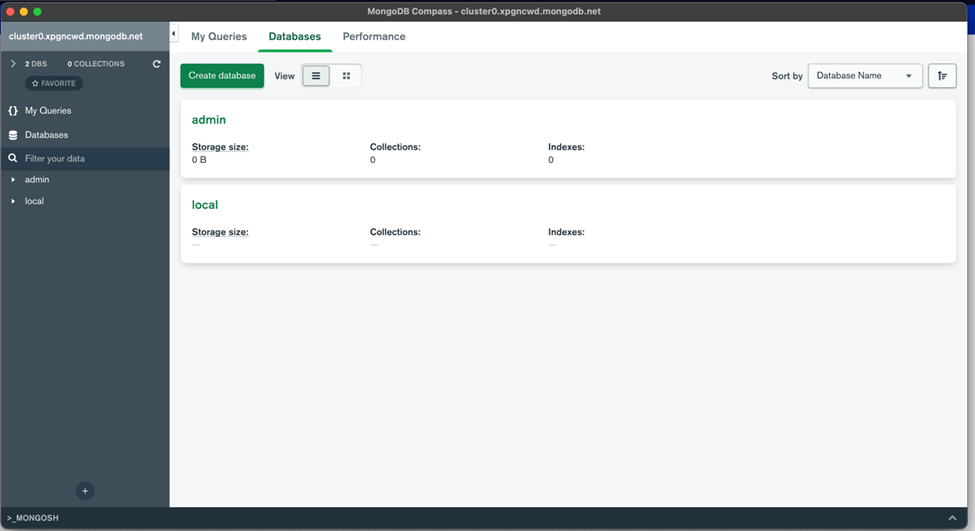Click the 0 COLLECTIONS counter
Image resolution: width=975 pixels, height=531 pixels.
coord(96,64)
